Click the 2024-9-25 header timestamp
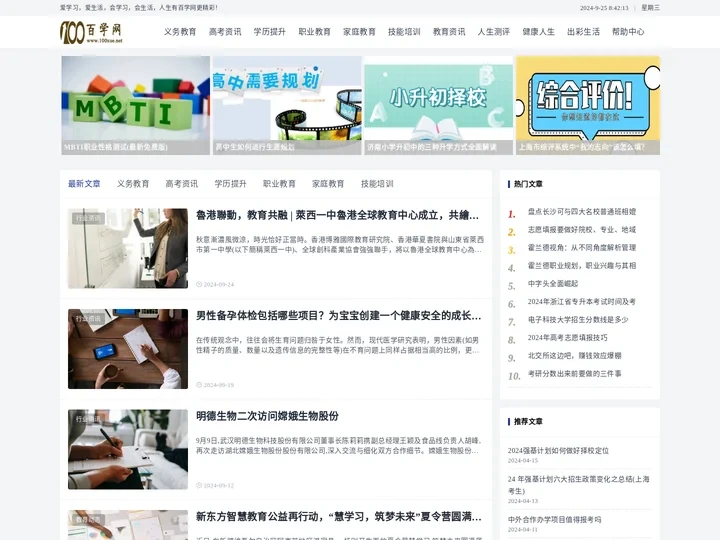This screenshot has height=540, width=720. tap(604, 8)
